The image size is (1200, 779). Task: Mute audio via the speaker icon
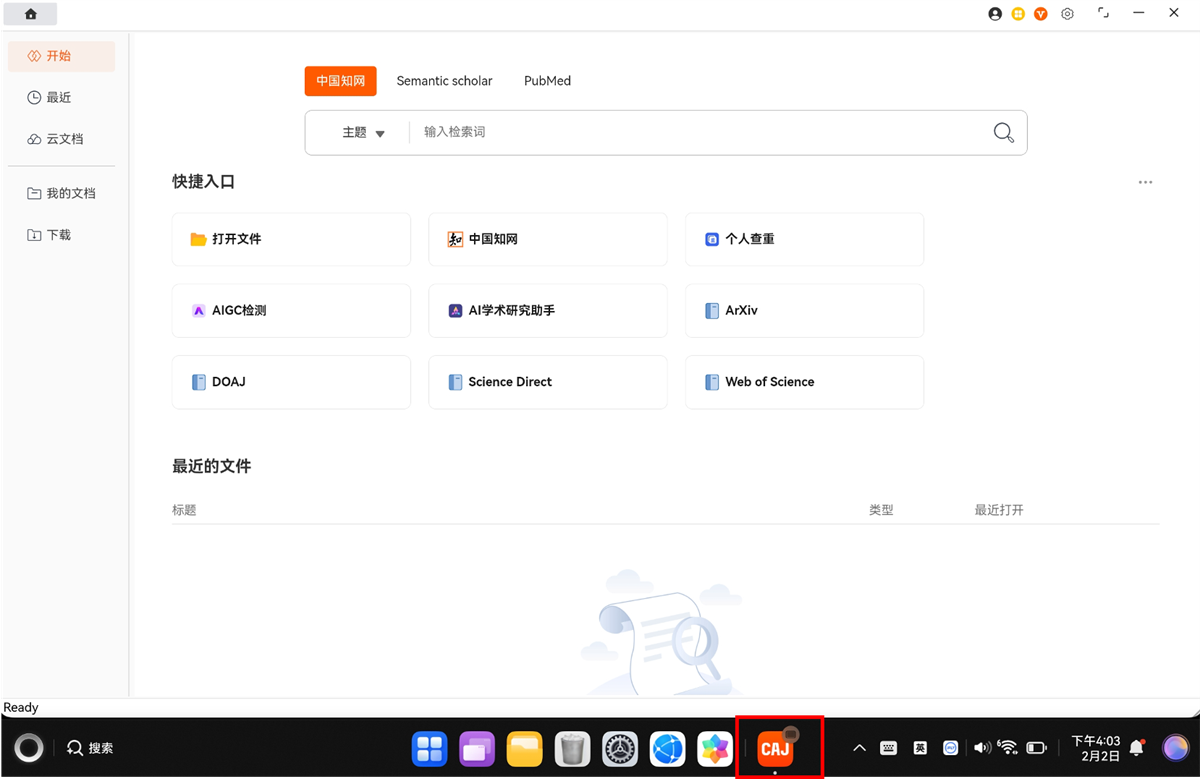982,747
